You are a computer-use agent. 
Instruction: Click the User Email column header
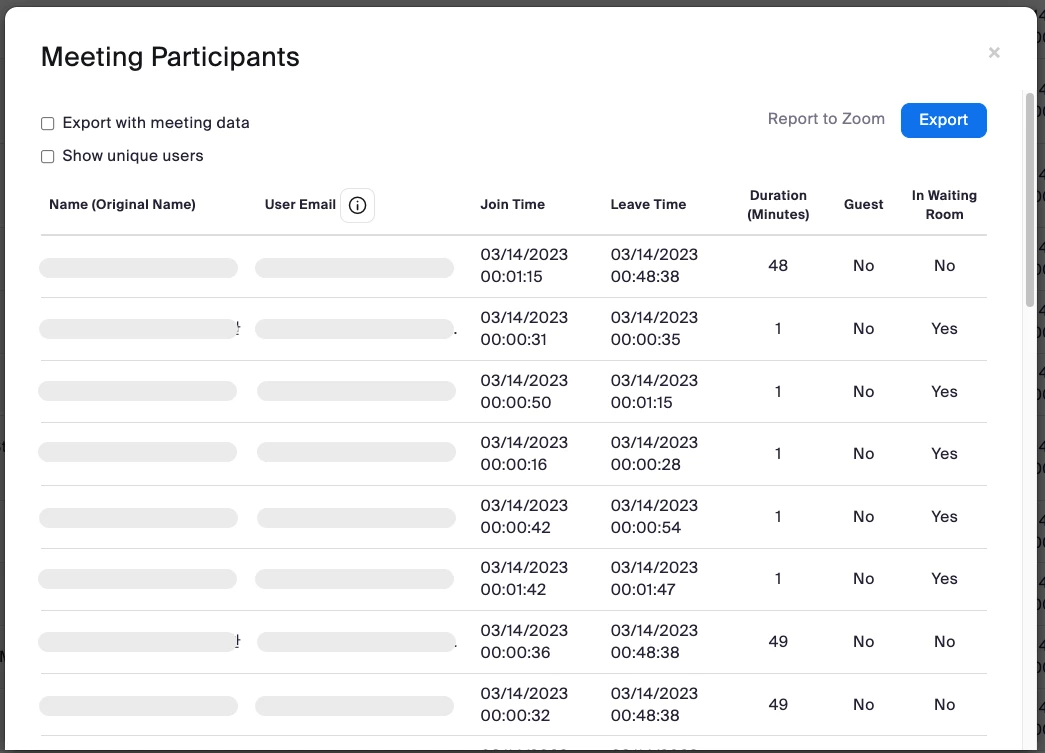300,205
